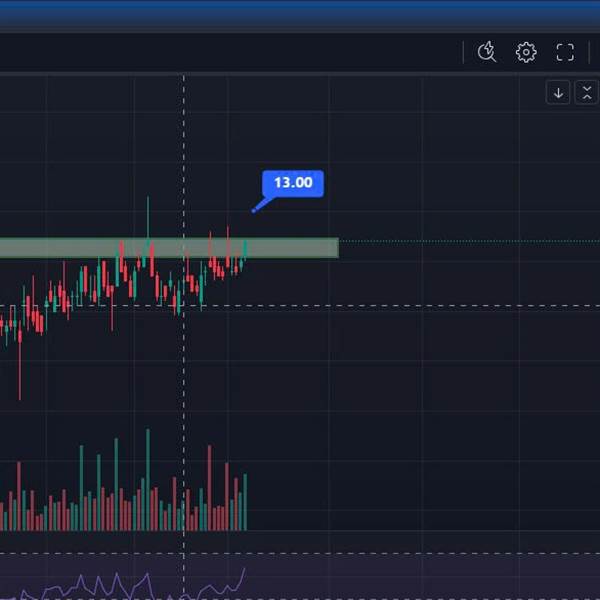
Task: Click the callout anchor point dot
Action: [x=253, y=211]
